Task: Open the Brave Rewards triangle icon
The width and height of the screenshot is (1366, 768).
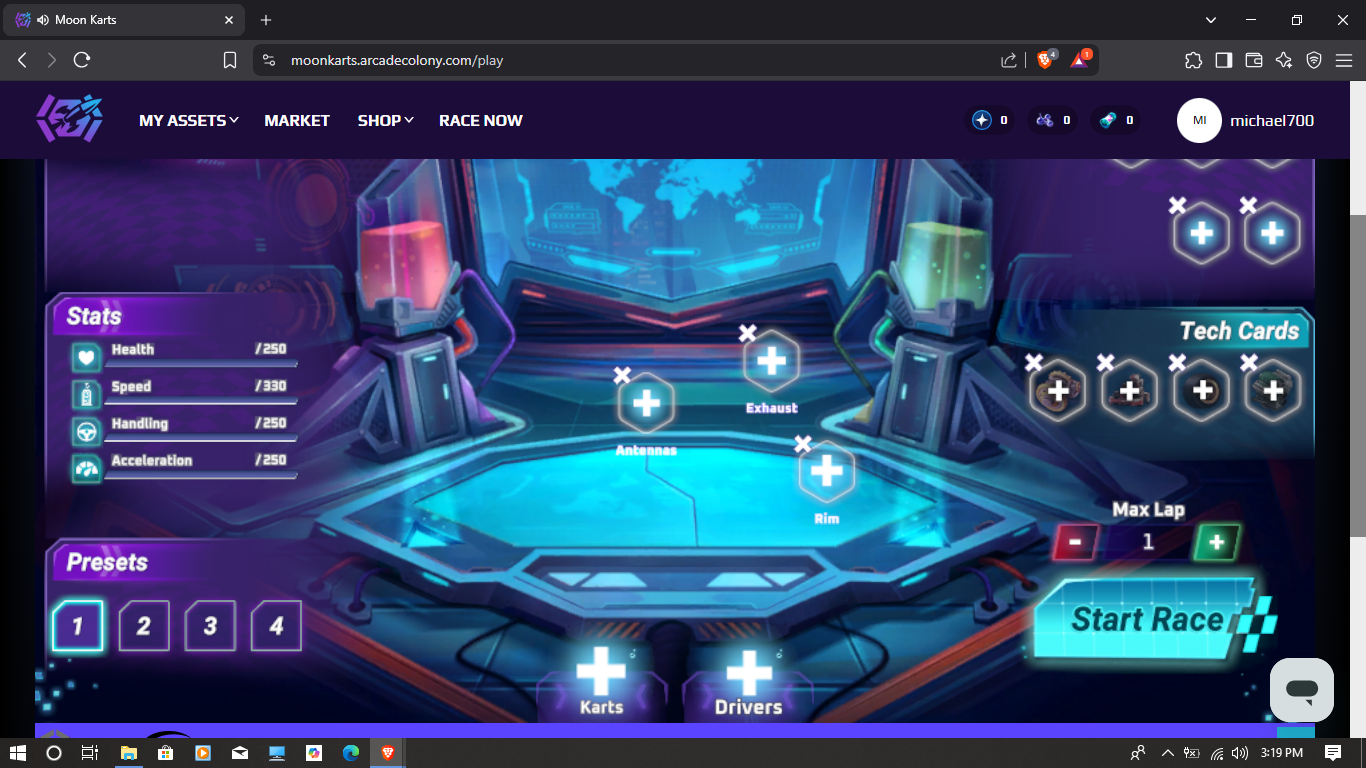Action: pos(1080,60)
